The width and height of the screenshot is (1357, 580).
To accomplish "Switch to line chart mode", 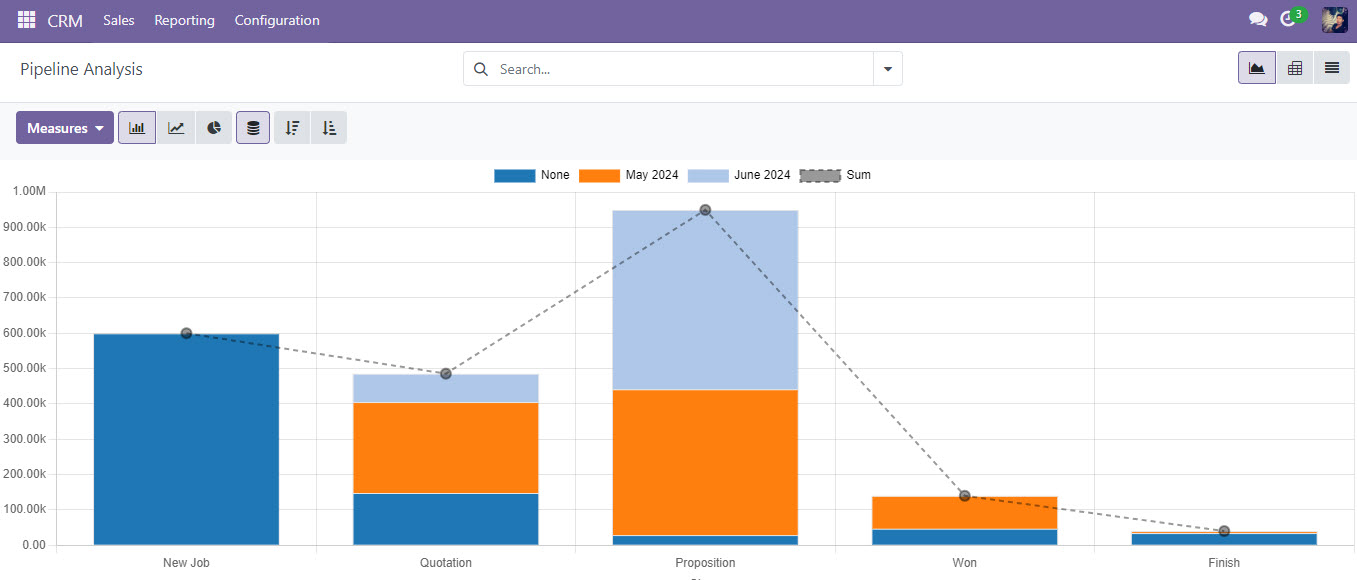I will 176,128.
